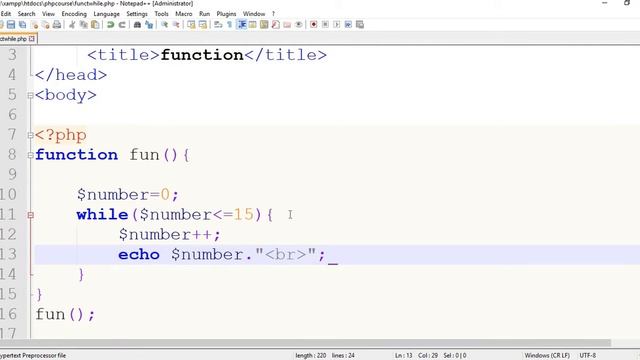Image resolution: width=640 pixels, height=360 pixels.
Task: Open the Run menu
Action: click(x=204, y=14)
